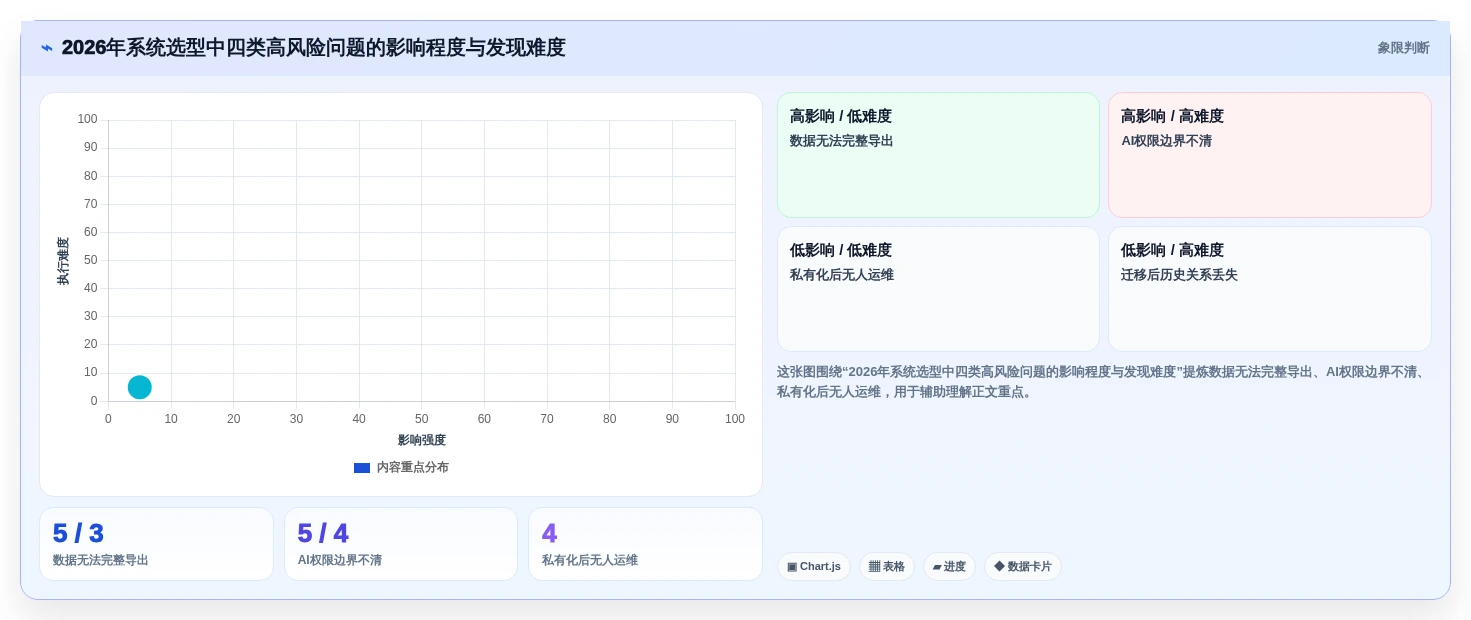Click the 4 私有化后无人运维 stat card
Screen dimensions: 1471x620
coord(645,544)
